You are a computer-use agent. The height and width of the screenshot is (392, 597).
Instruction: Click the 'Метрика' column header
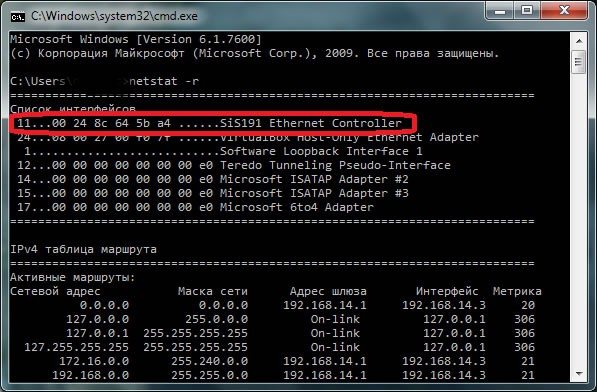[517, 292]
